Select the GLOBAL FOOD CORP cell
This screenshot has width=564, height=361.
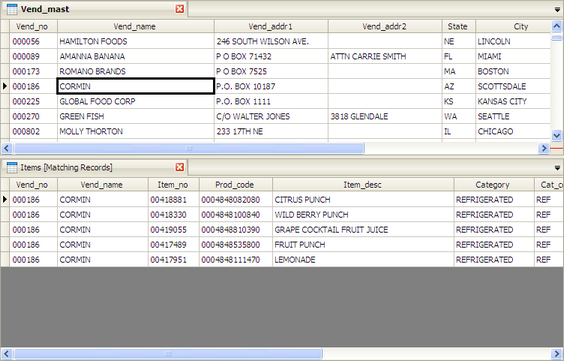click(x=136, y=101)
